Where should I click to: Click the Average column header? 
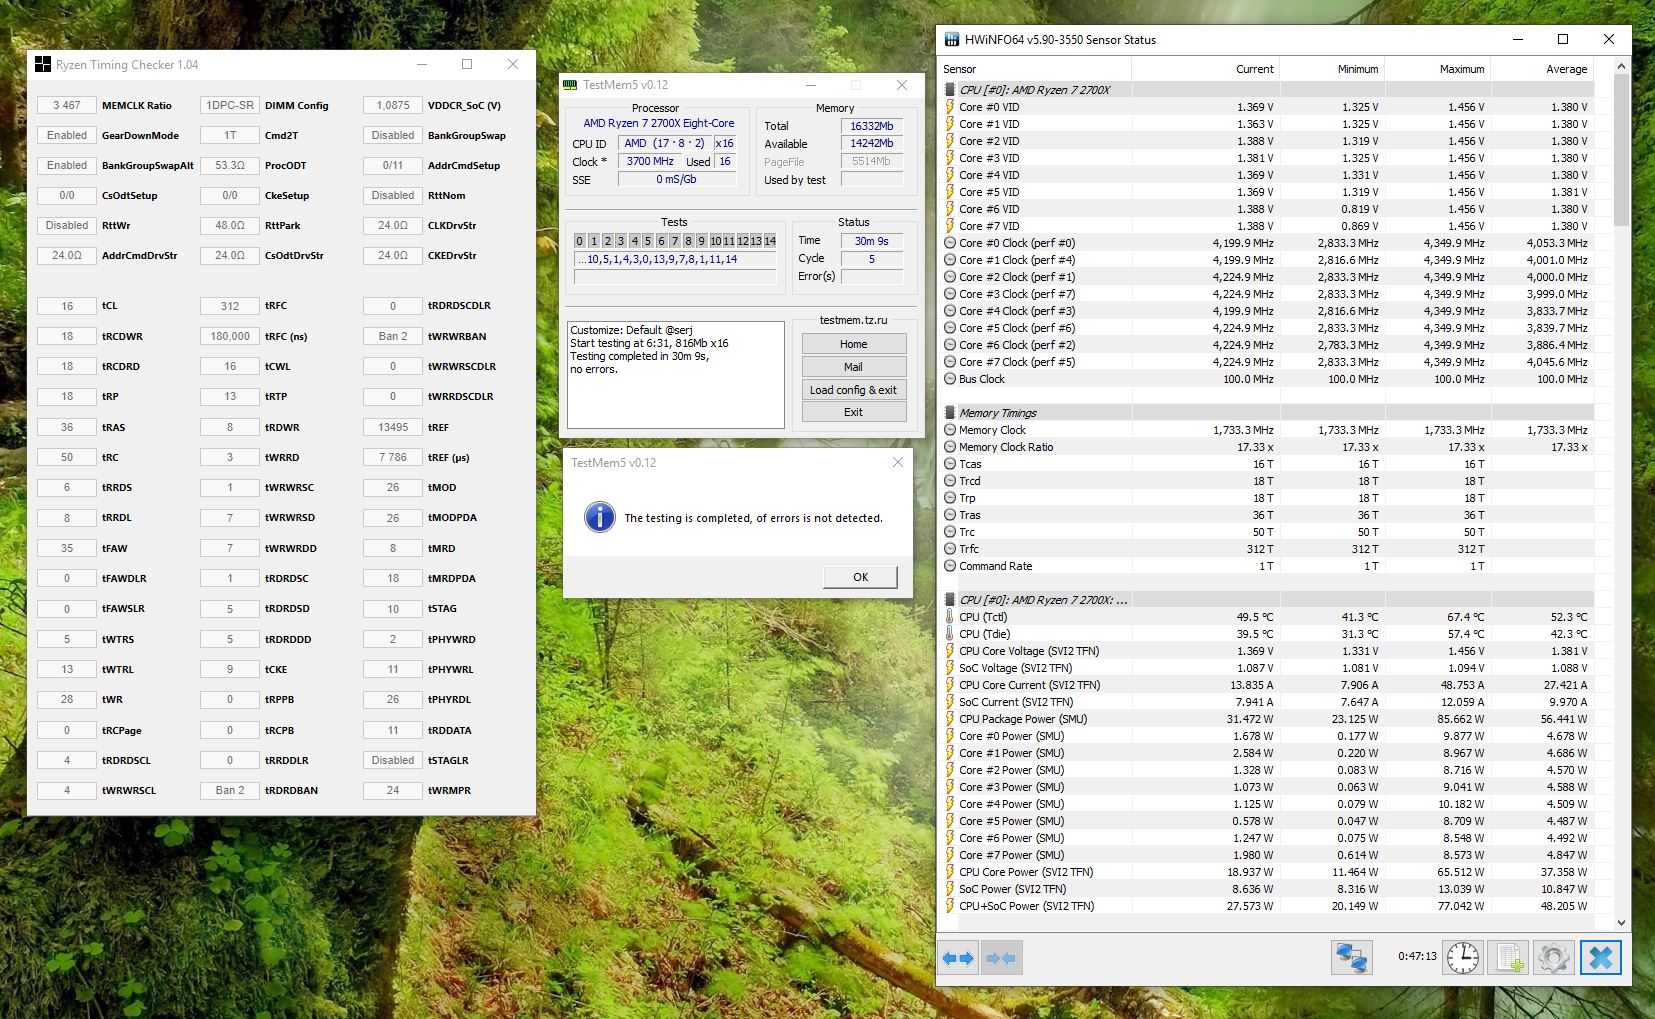tap(1541, 69)
